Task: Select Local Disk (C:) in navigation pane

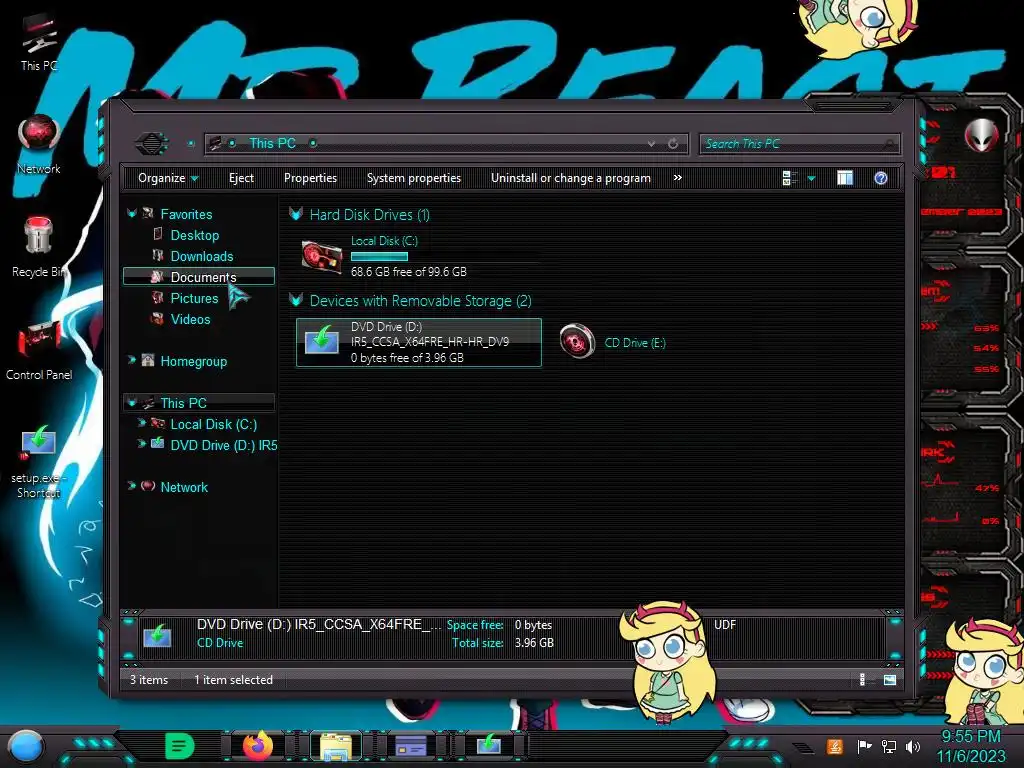Action: point(214,424)
